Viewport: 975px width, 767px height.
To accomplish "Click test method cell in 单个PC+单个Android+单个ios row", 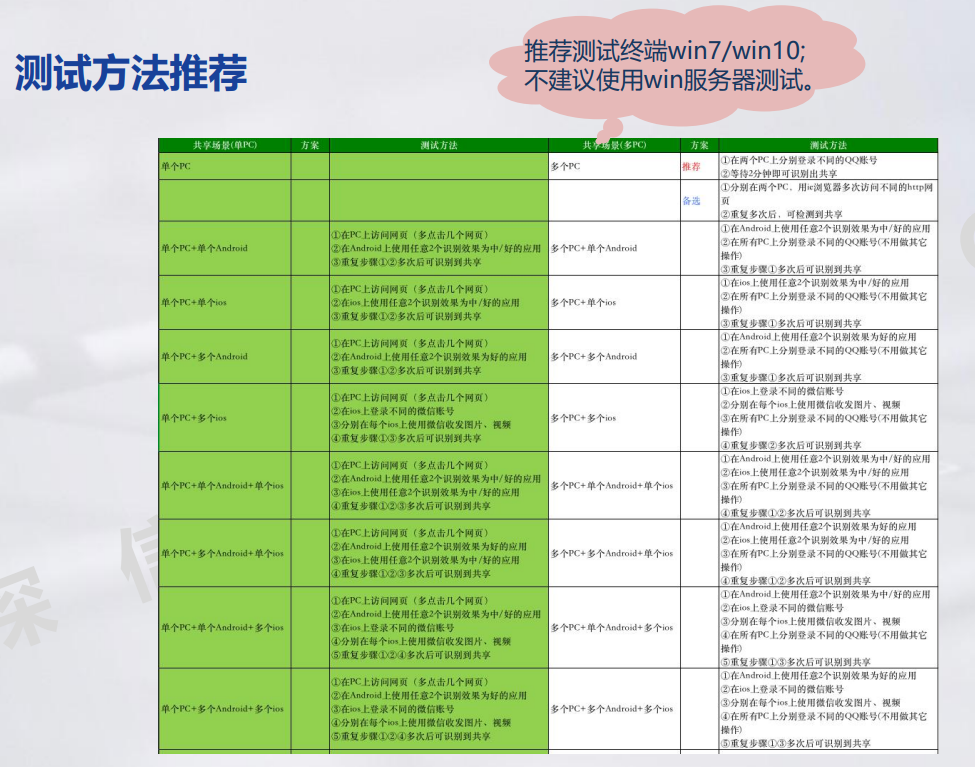I will click(438, 485).
